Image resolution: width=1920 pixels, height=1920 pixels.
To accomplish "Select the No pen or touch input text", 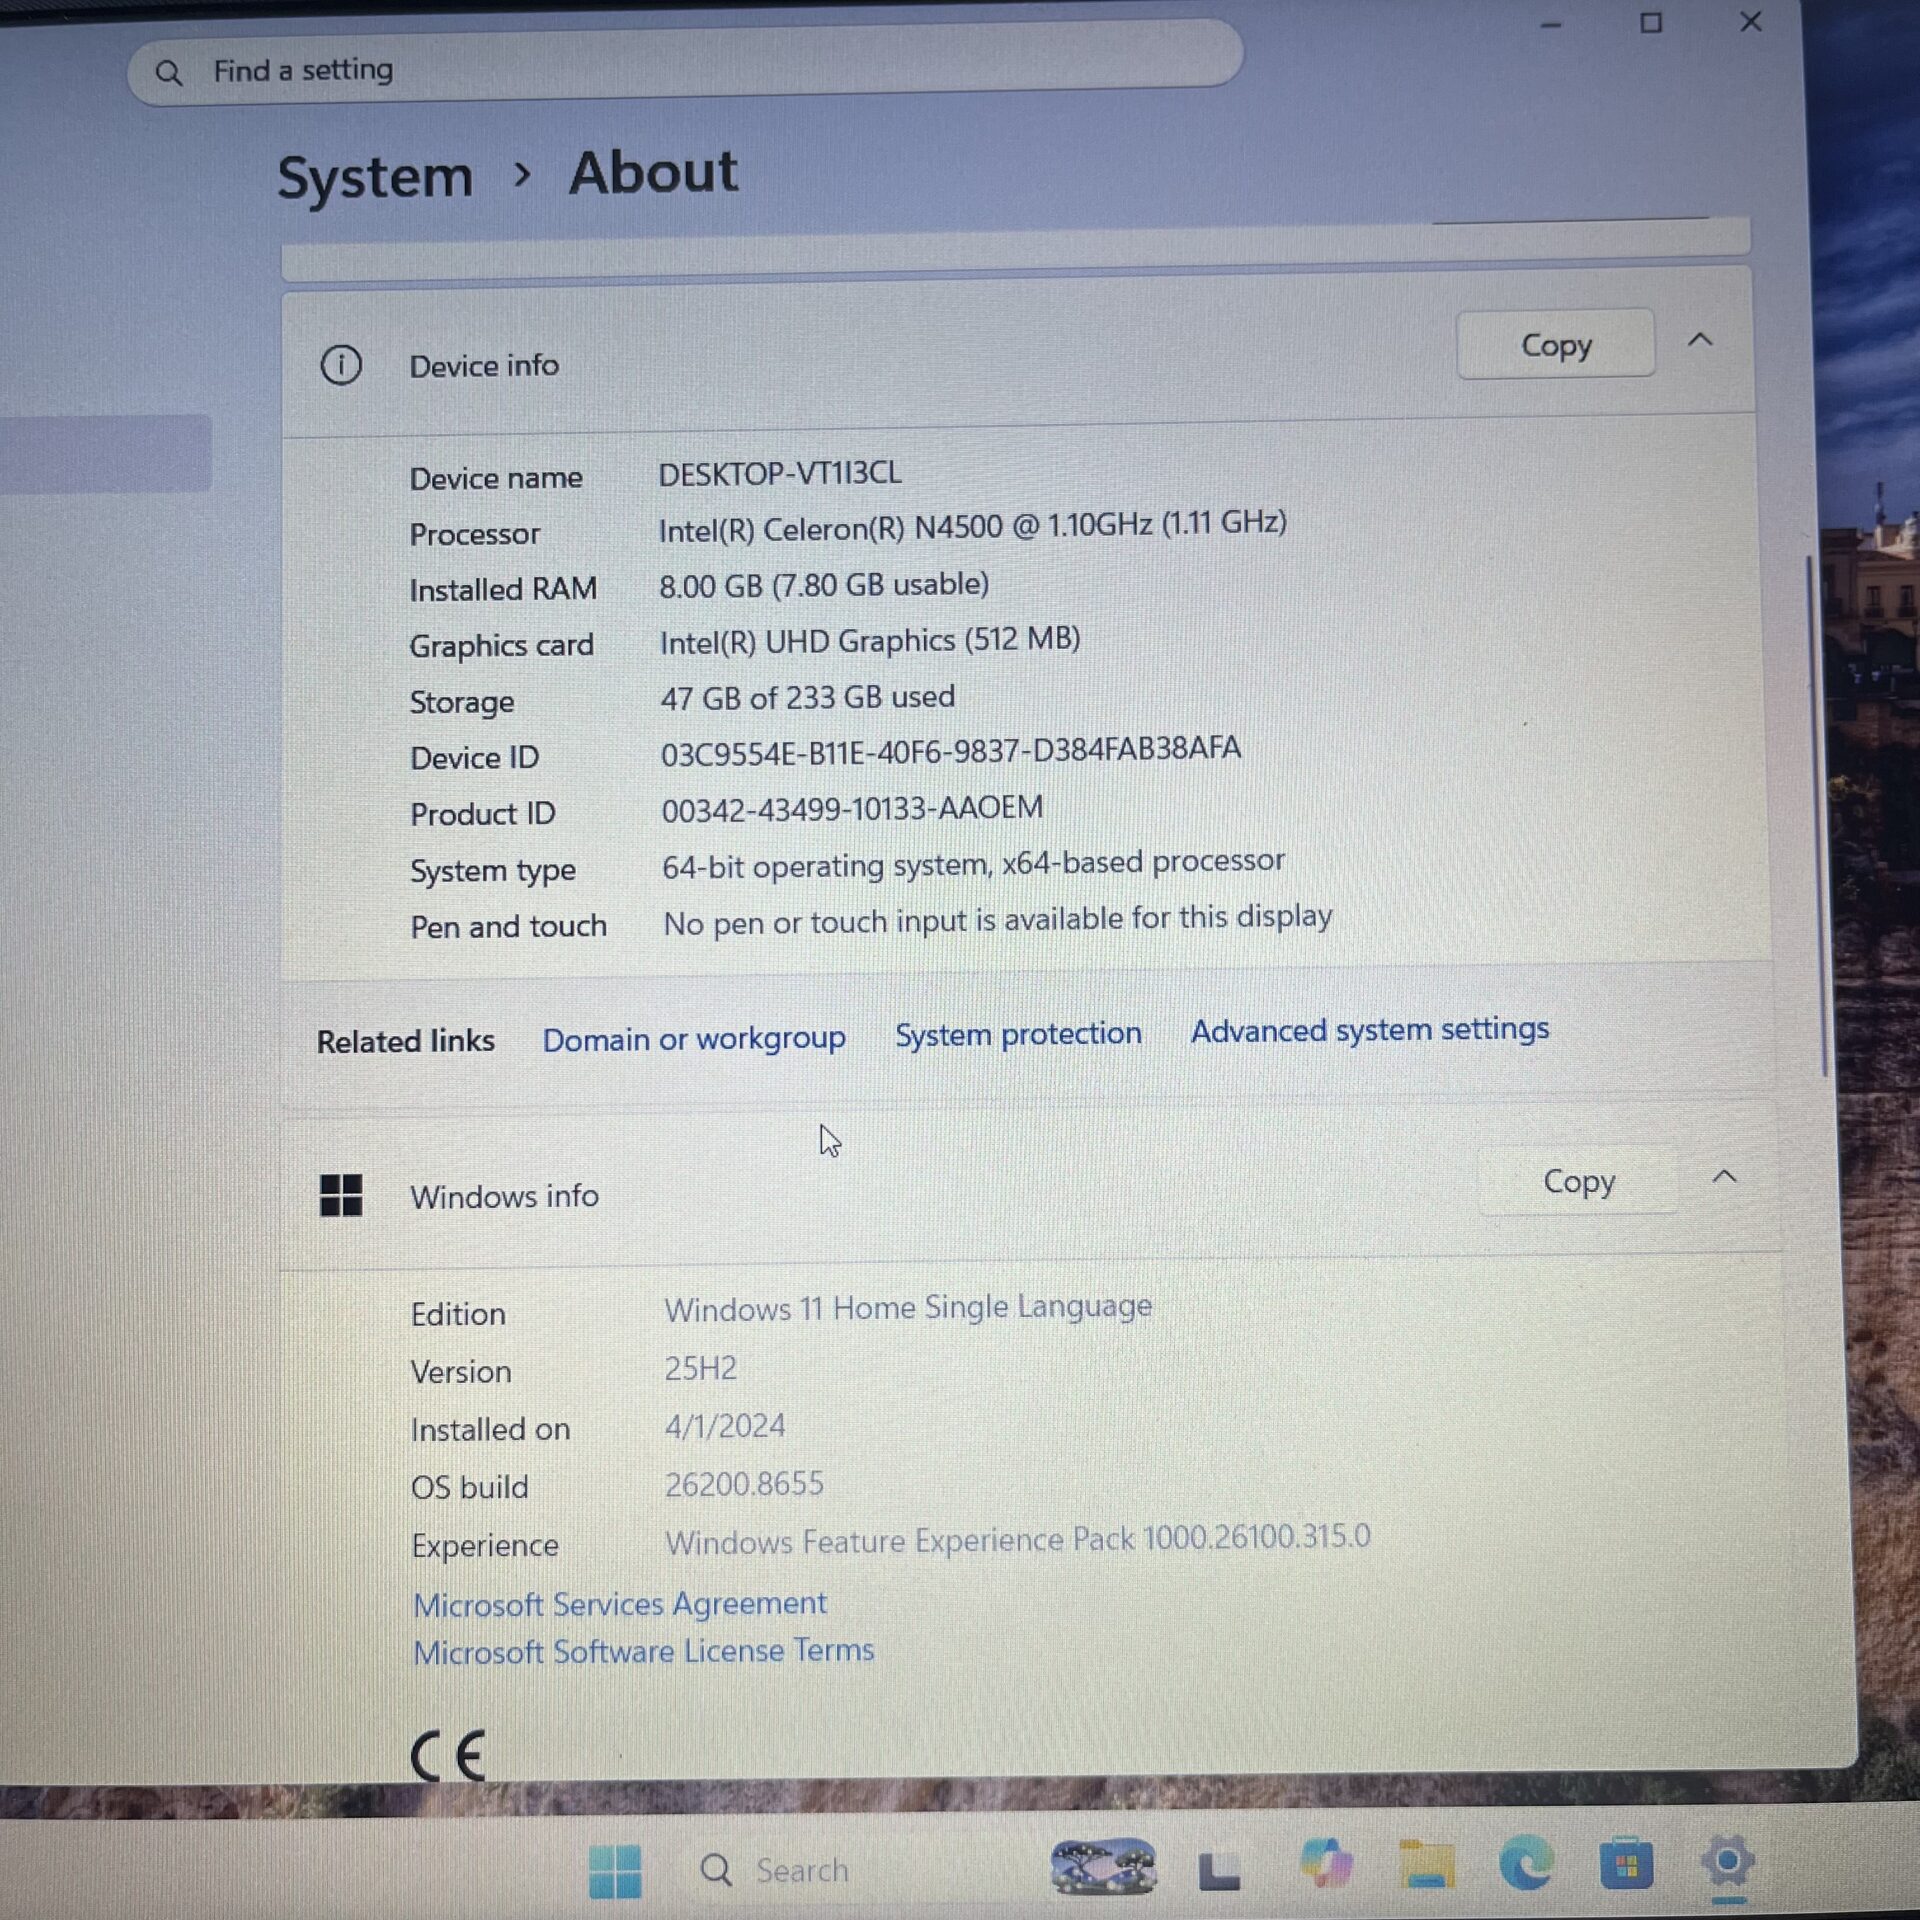I will [998, 919].
